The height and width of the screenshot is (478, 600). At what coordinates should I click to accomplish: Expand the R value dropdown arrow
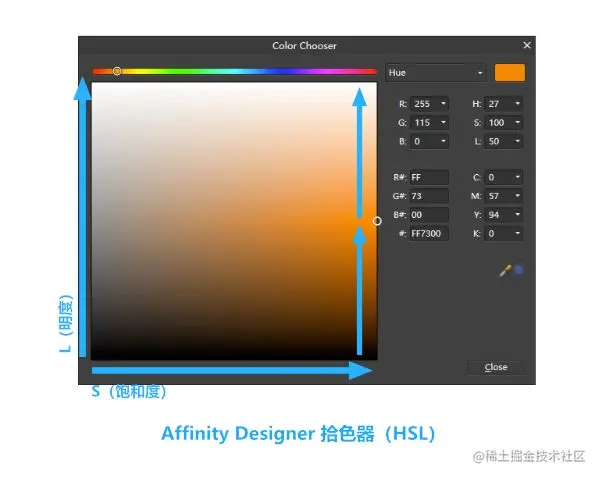click(443, 103)
